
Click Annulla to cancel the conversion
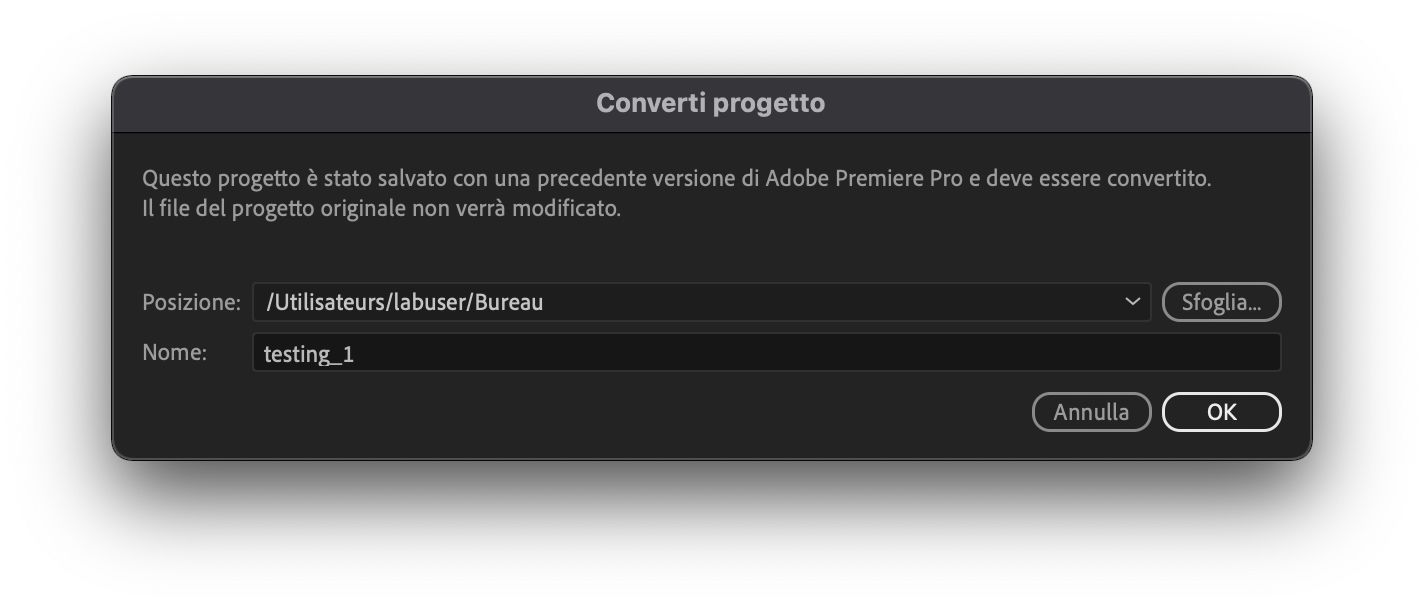click(1091, 411)
